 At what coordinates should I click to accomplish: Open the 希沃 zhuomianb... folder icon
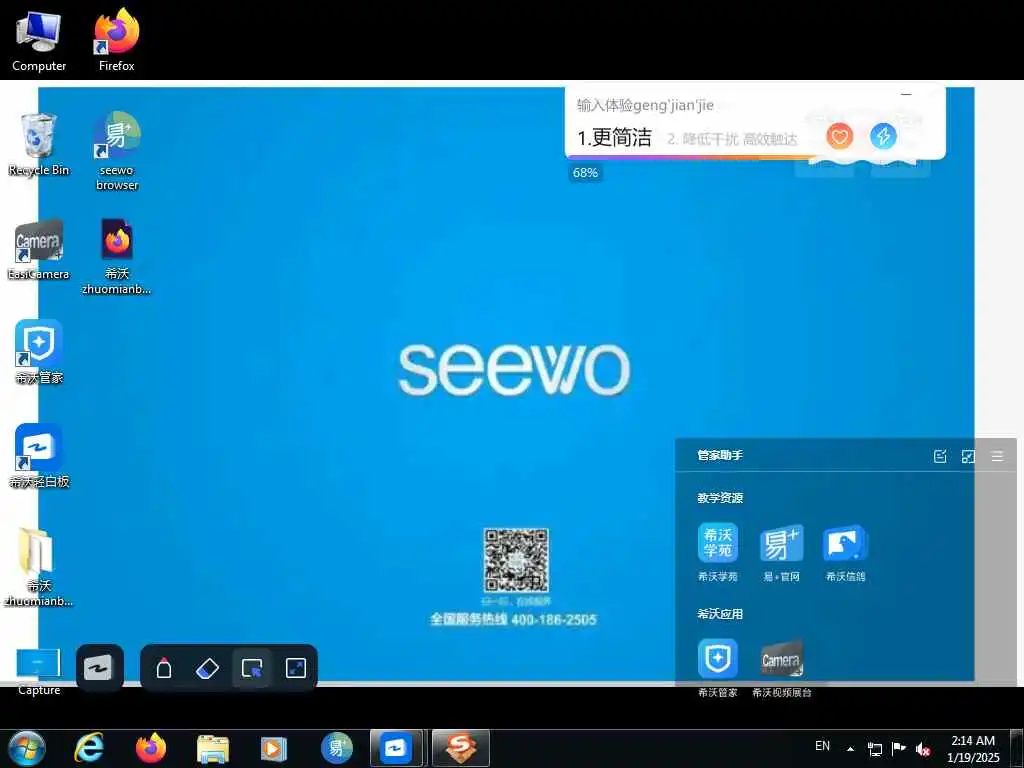click(39, 567)
